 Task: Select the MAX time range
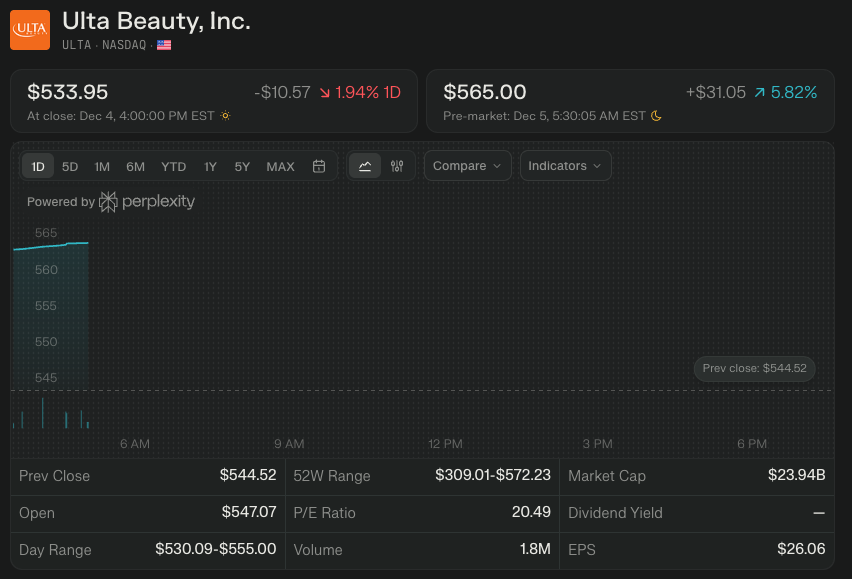[x=280, y=166]
